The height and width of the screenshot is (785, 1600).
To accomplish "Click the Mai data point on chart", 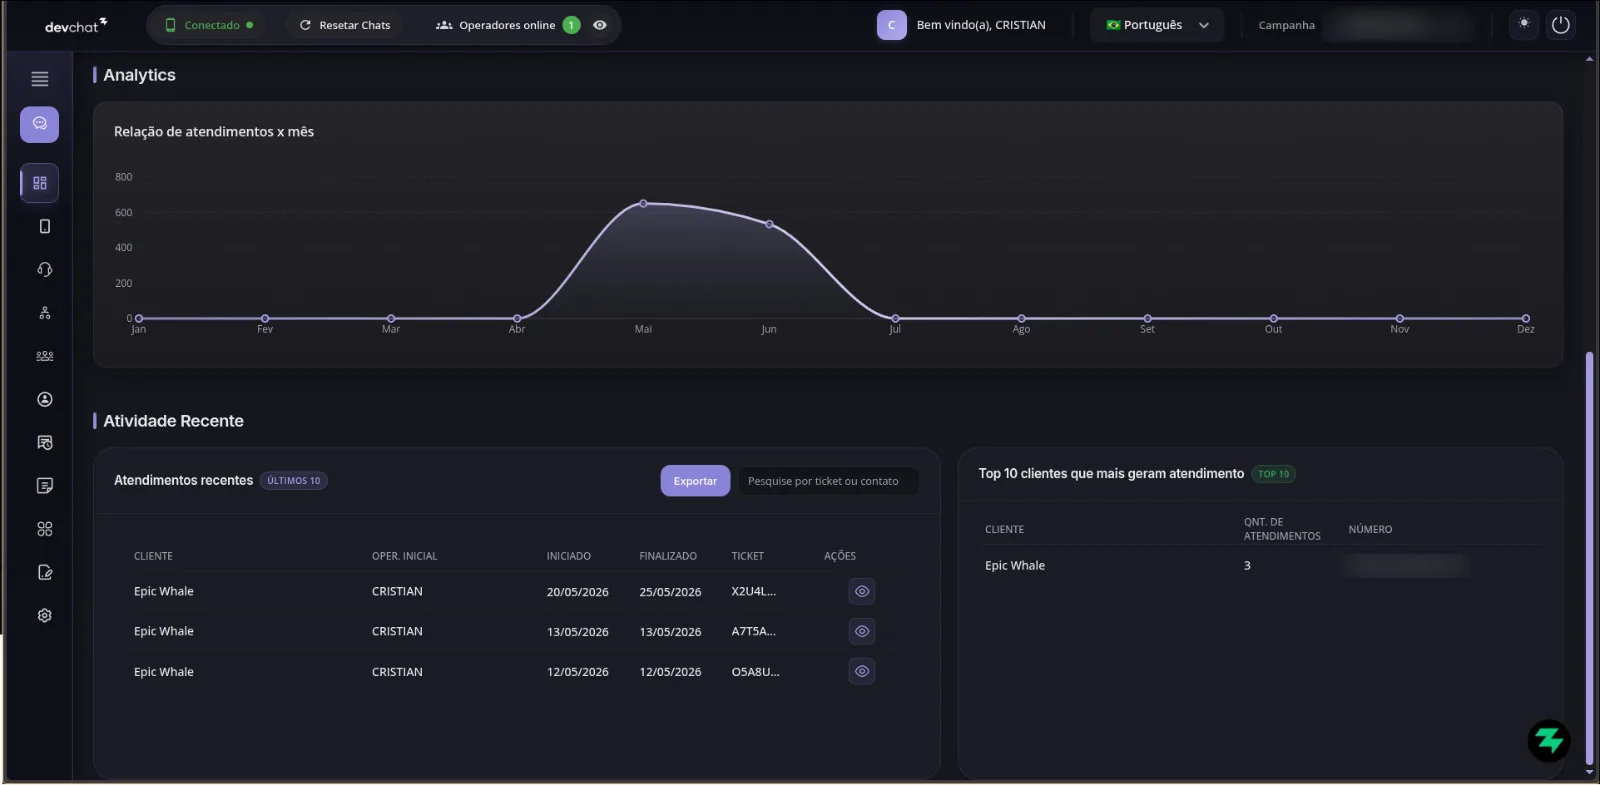I will coord(643,203).
